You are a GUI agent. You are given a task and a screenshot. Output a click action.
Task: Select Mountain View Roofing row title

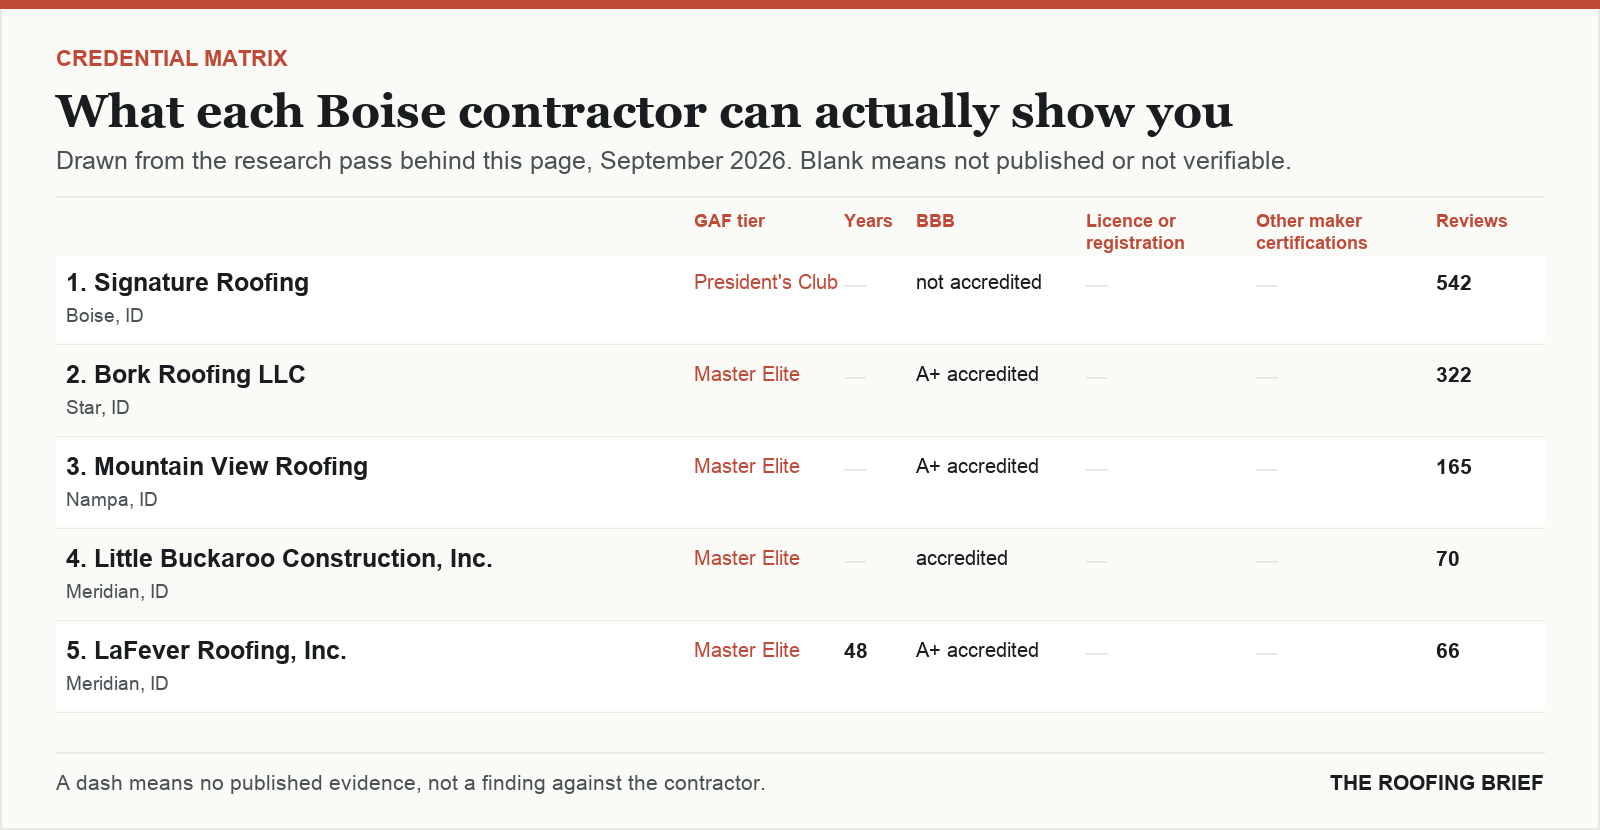click(217, 467)
